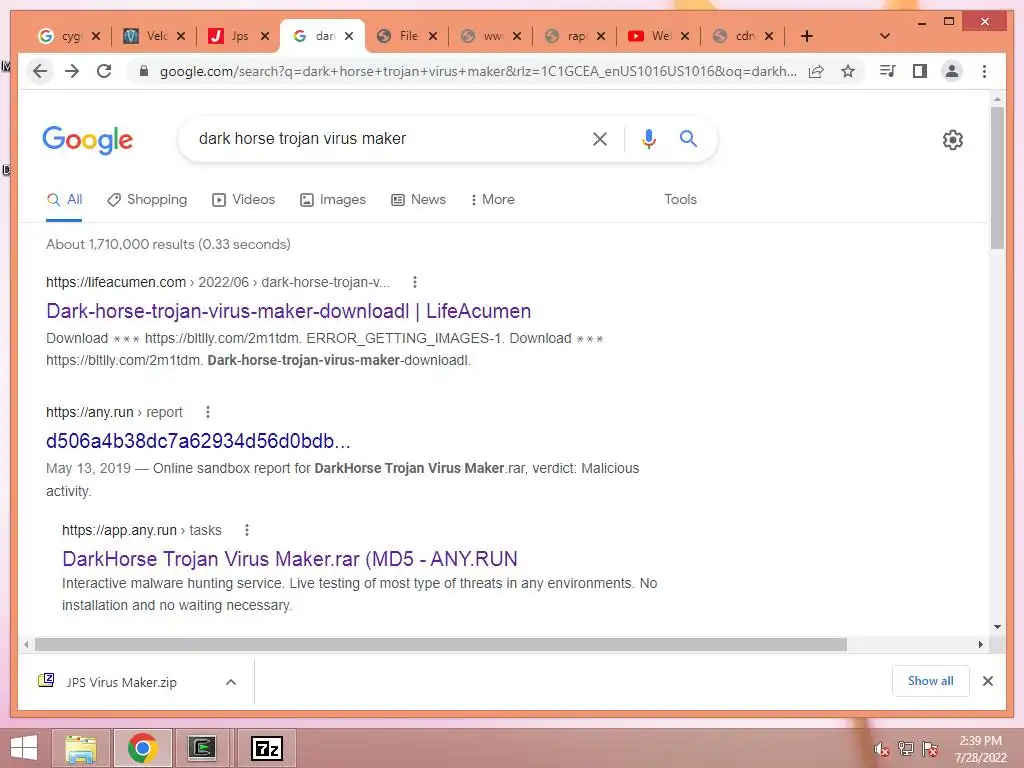
Task: Start voice search with microphone
Action: [x=648, y=138]
